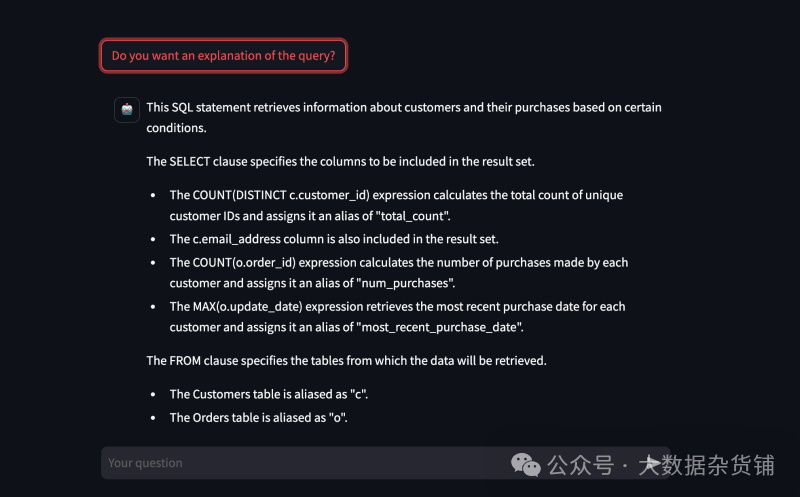Click the 'The FROM clause specifies' sentence

click(346, 360)
